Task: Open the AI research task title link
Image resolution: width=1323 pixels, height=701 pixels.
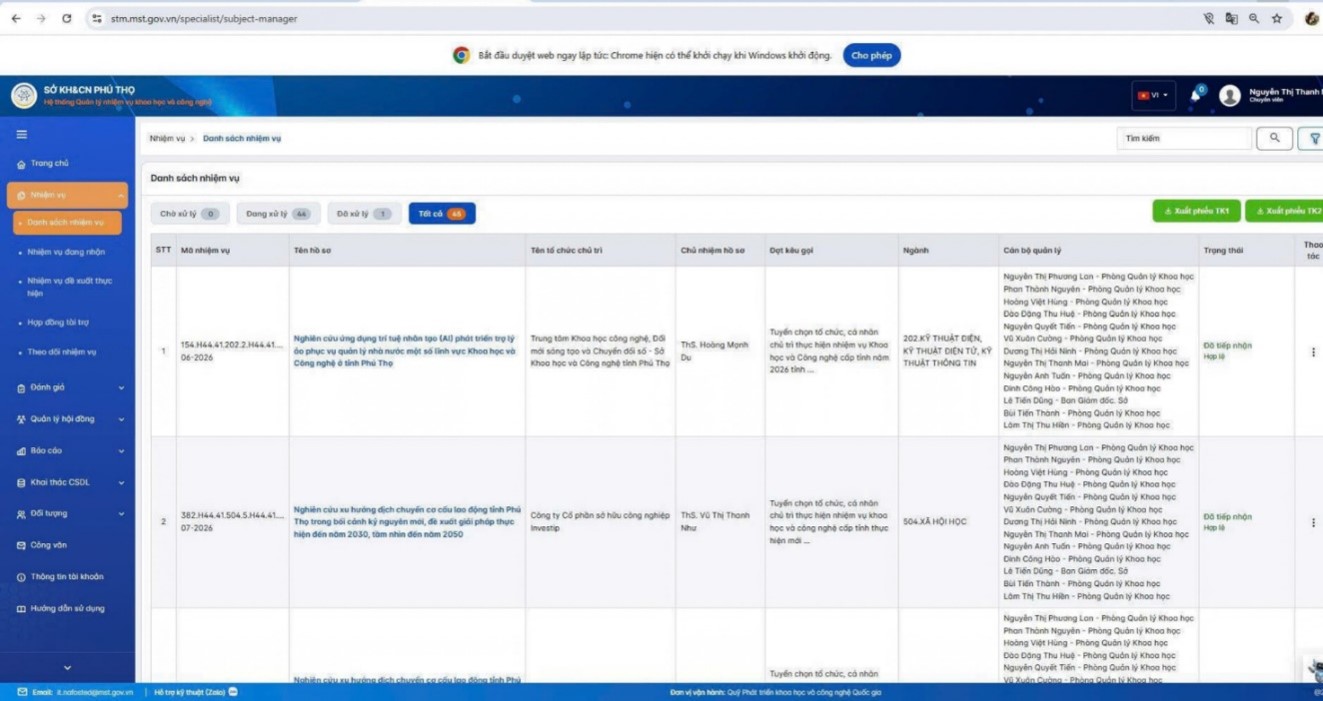Action: click(x=405, y=351)
